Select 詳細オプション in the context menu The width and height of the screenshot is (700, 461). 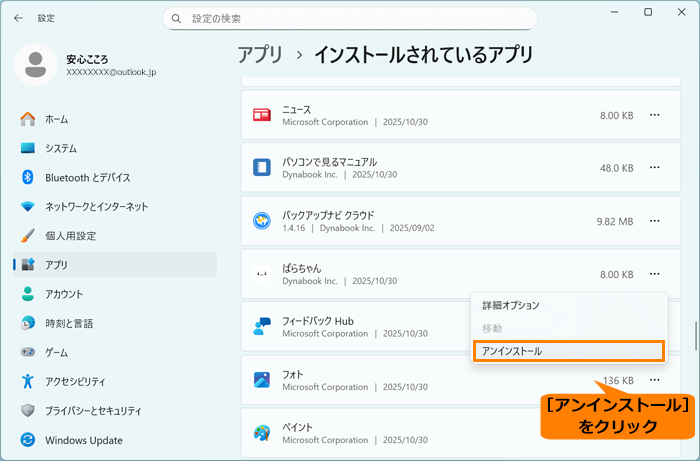click(569, 306)
